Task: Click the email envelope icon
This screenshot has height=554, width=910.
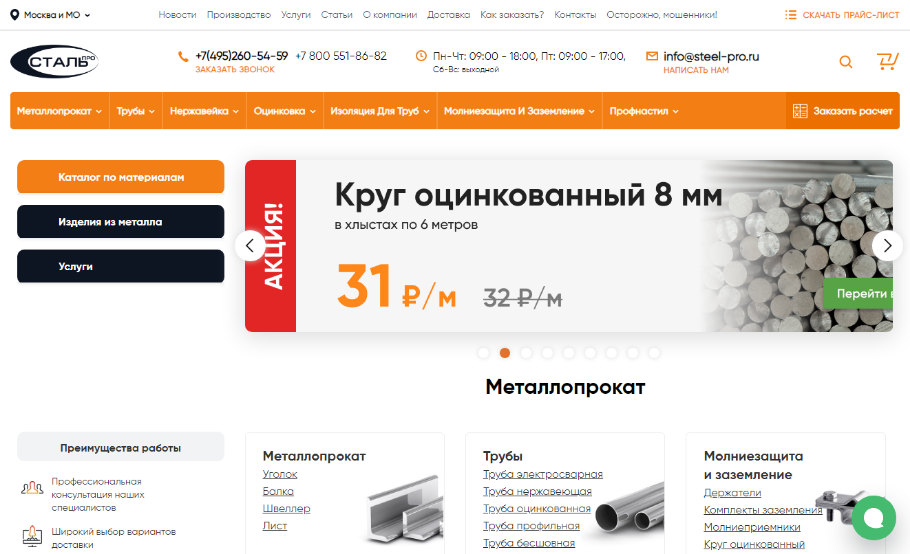Action: [652, 56]
